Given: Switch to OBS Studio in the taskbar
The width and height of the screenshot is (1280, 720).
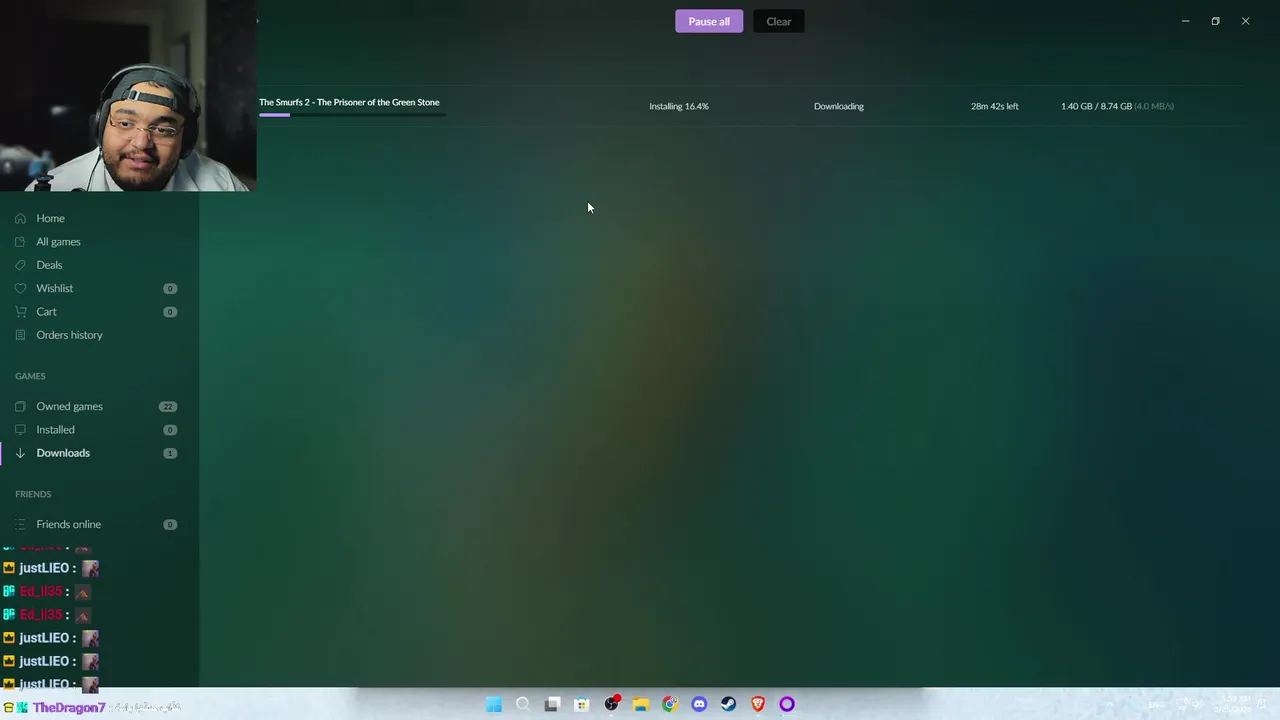Looking at the screenshot, I should coord(611,704).
